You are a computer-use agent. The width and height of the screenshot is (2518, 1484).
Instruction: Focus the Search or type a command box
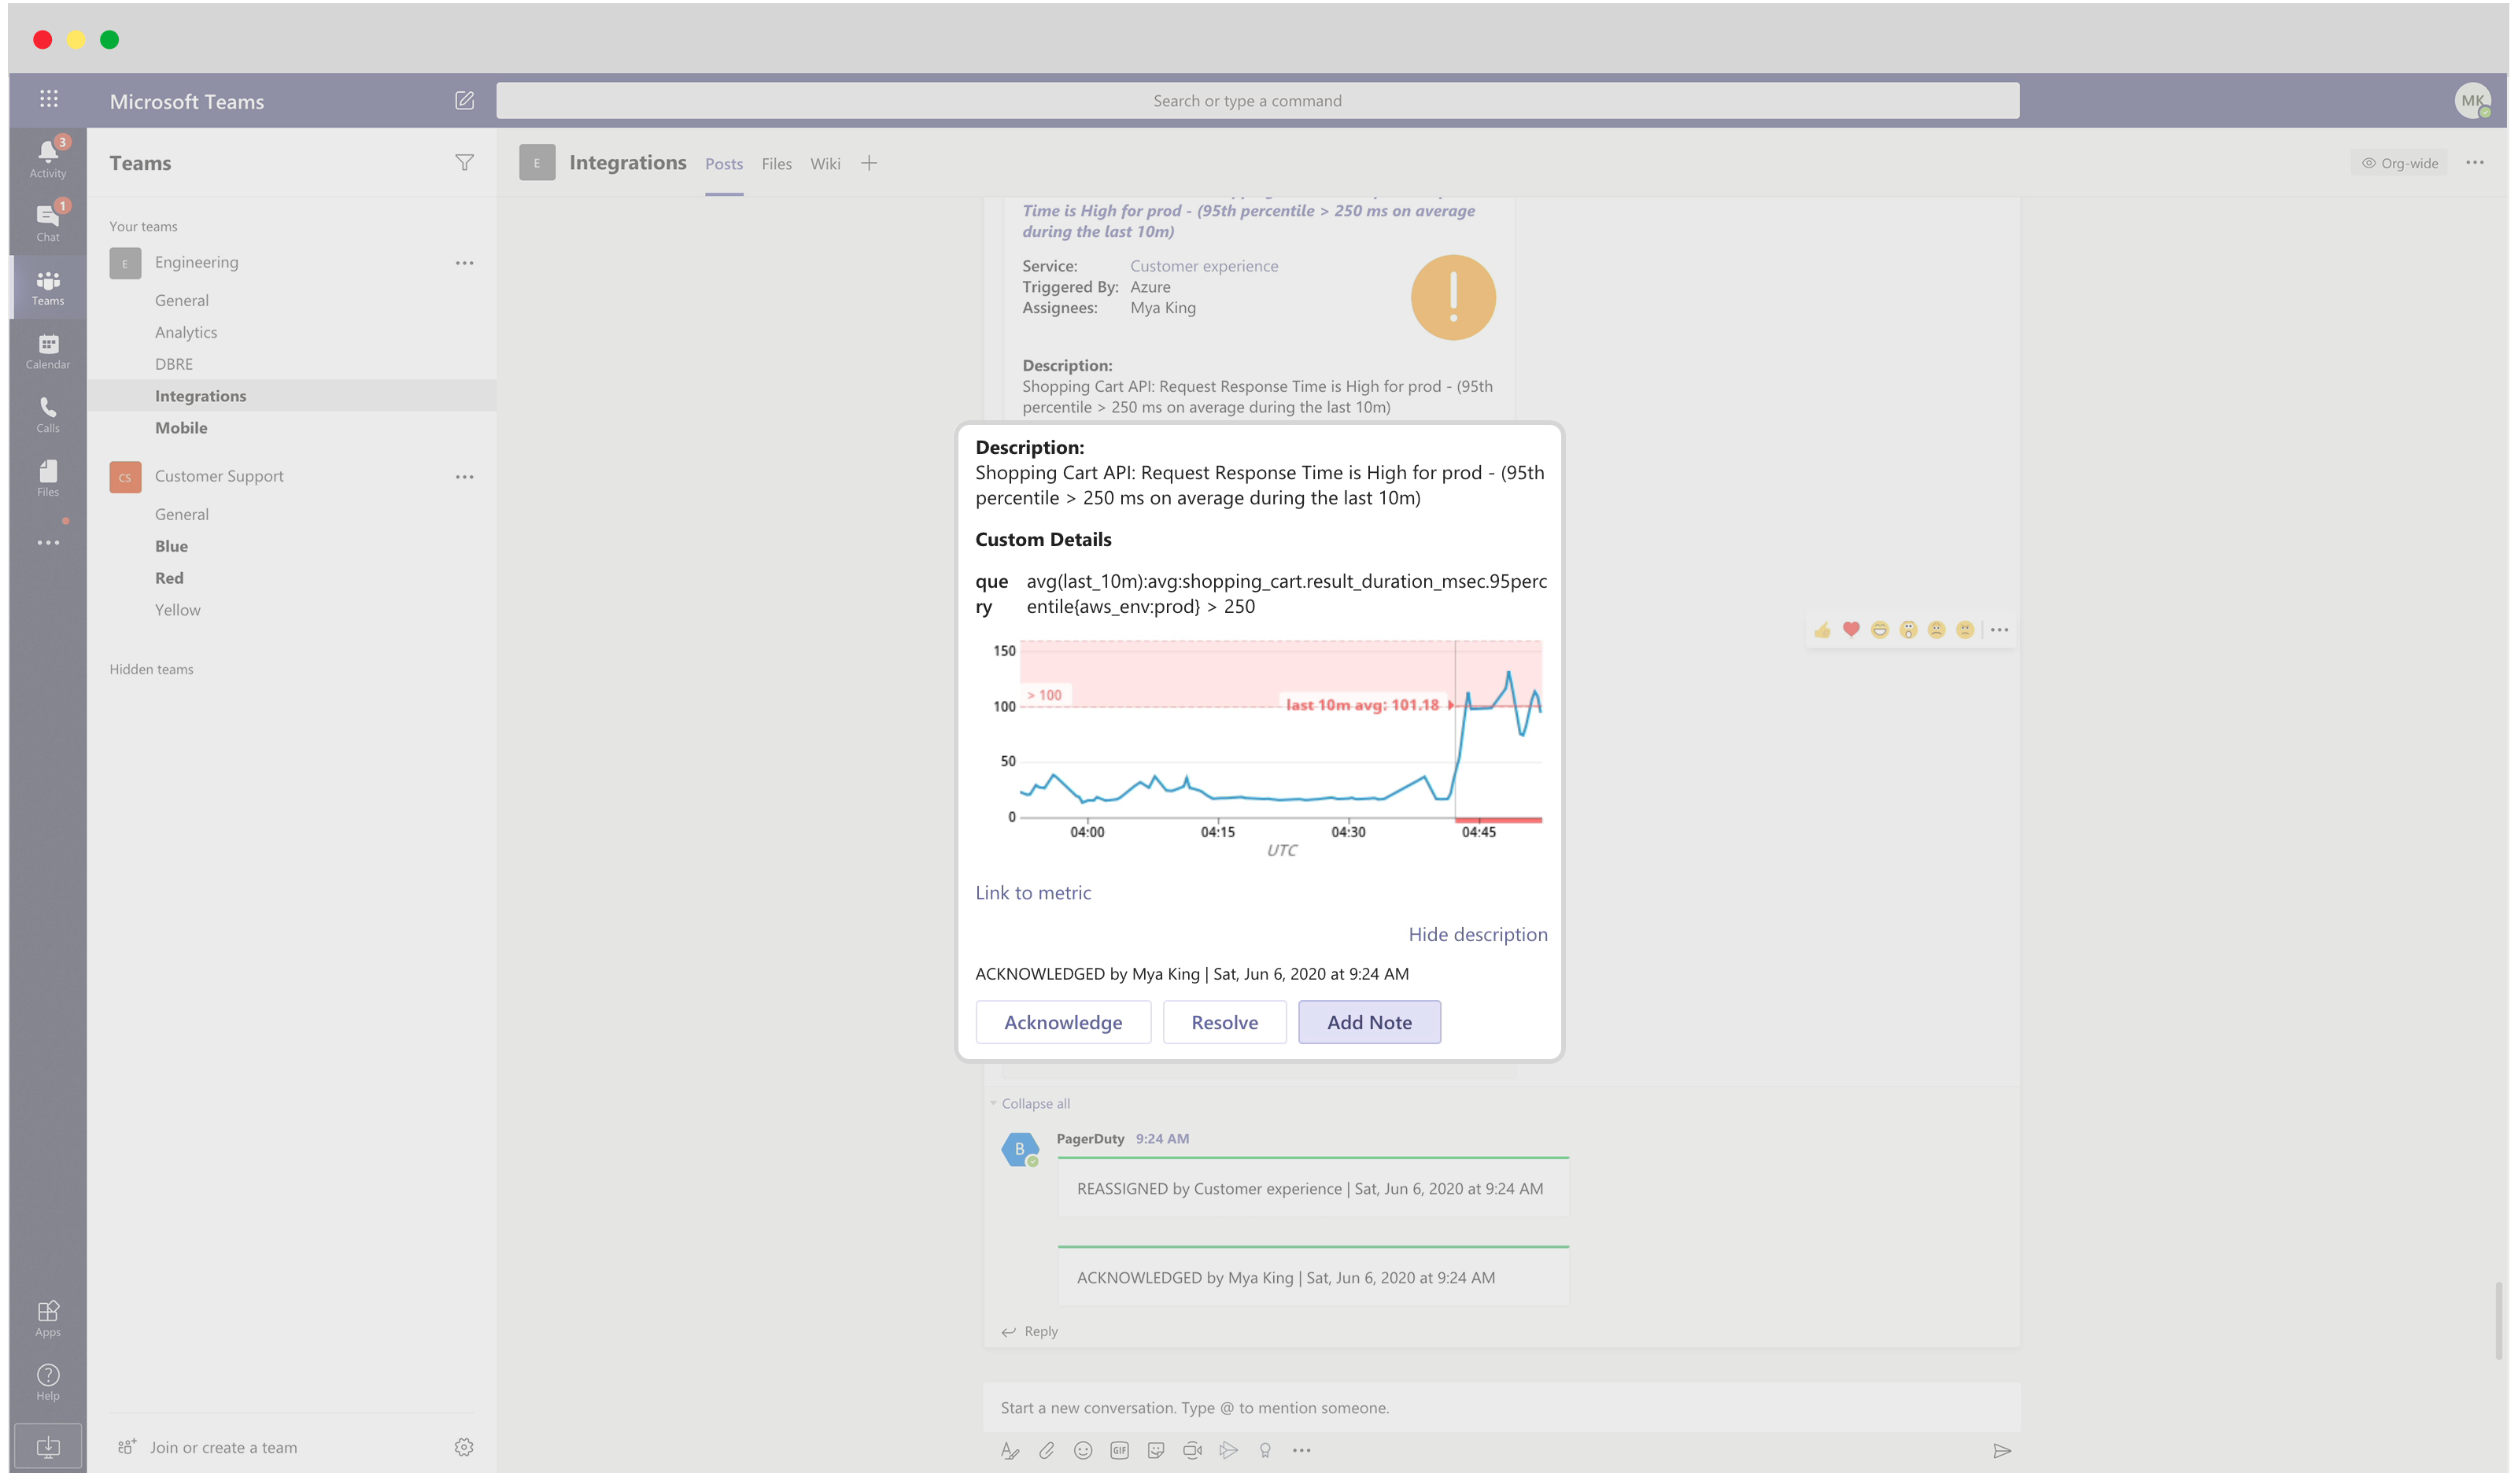point(1257,100)
